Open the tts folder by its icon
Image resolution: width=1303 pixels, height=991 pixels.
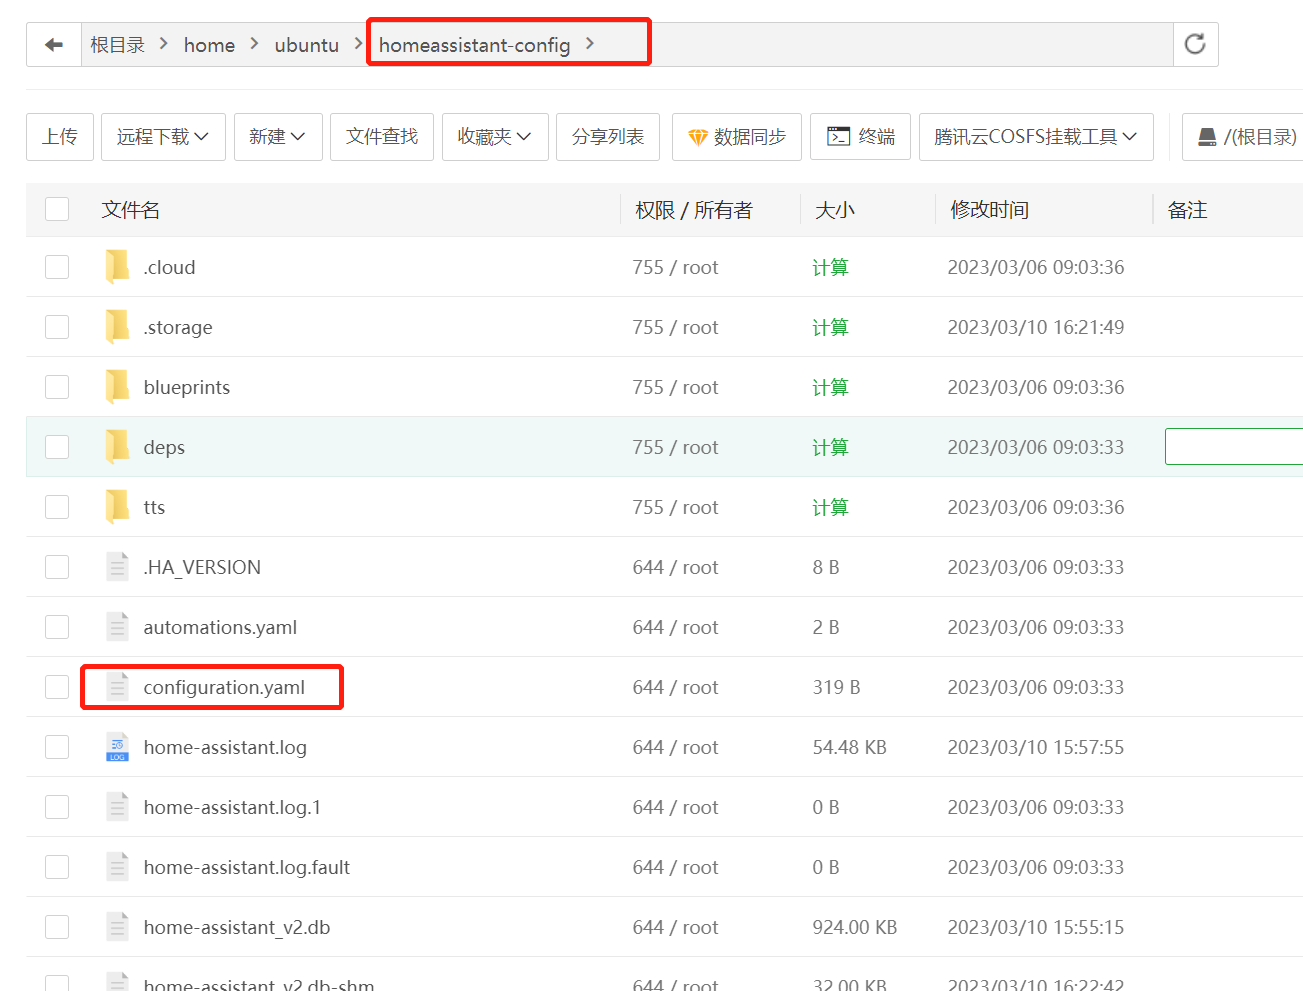click(117, 506)
